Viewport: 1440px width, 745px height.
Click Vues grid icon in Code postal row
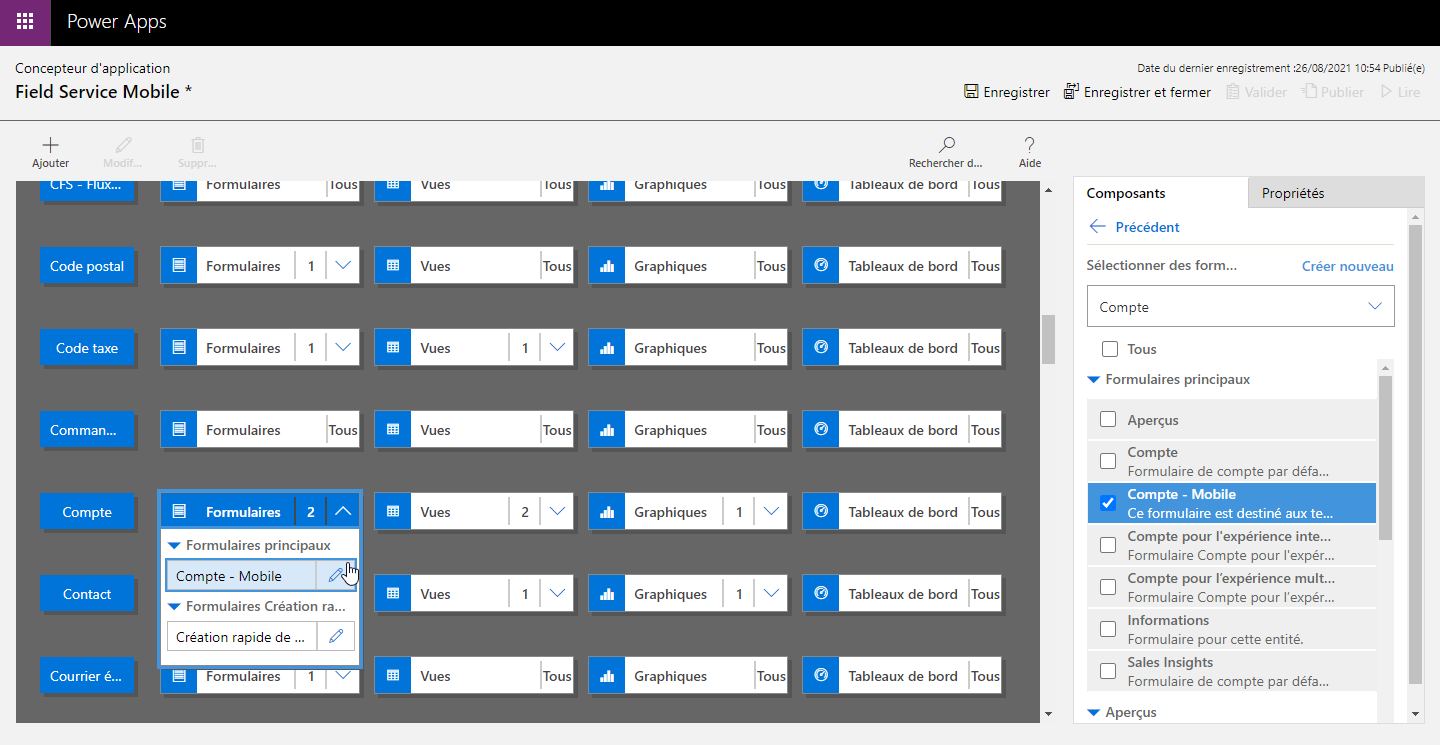(393, 266)
